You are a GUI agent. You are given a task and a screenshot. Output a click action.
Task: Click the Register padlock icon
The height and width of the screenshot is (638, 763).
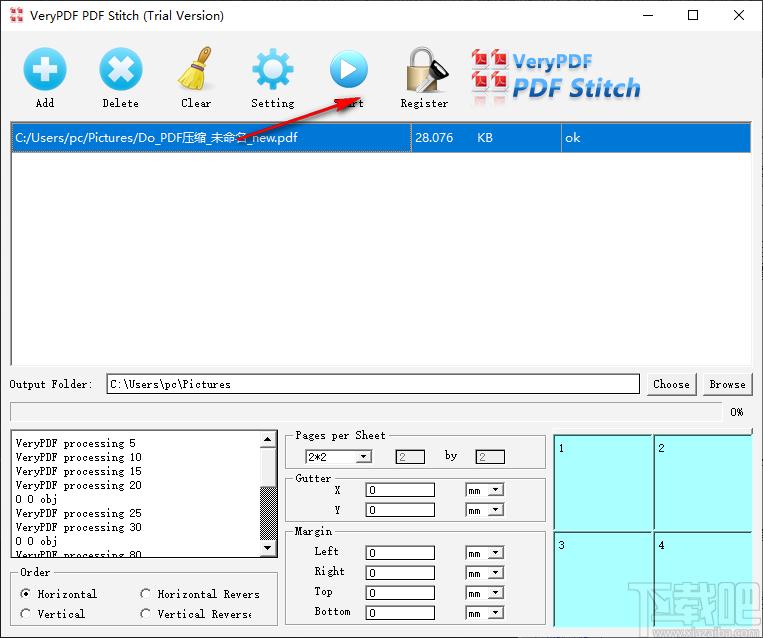426,69
